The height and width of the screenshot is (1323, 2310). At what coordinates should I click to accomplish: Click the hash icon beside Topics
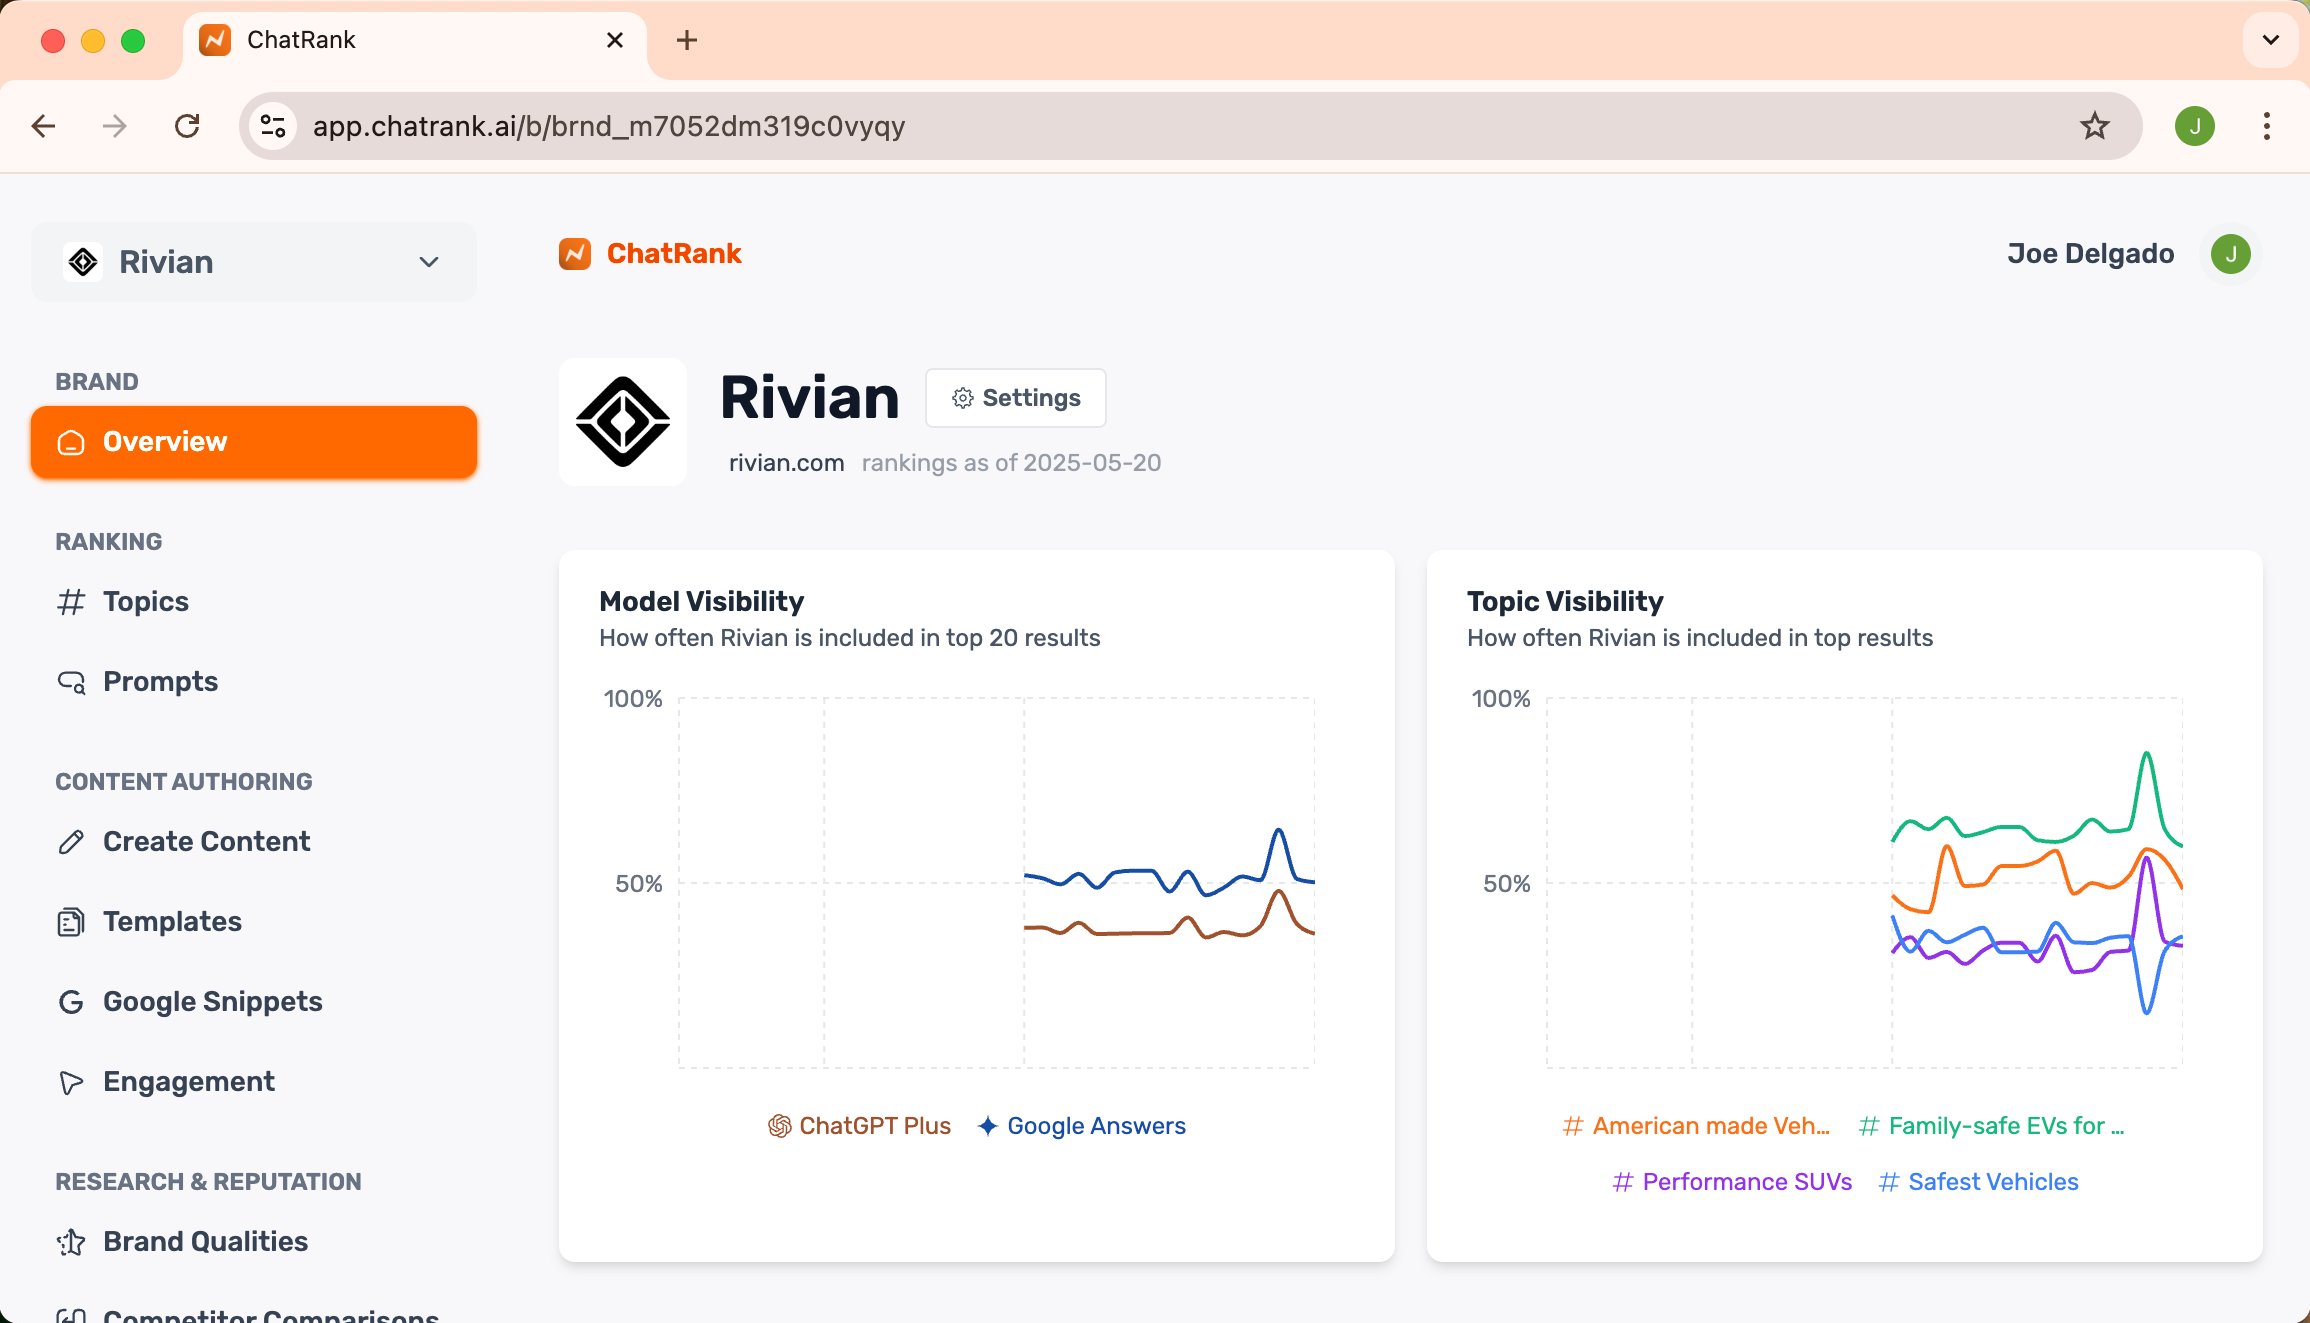click(71, 602)
